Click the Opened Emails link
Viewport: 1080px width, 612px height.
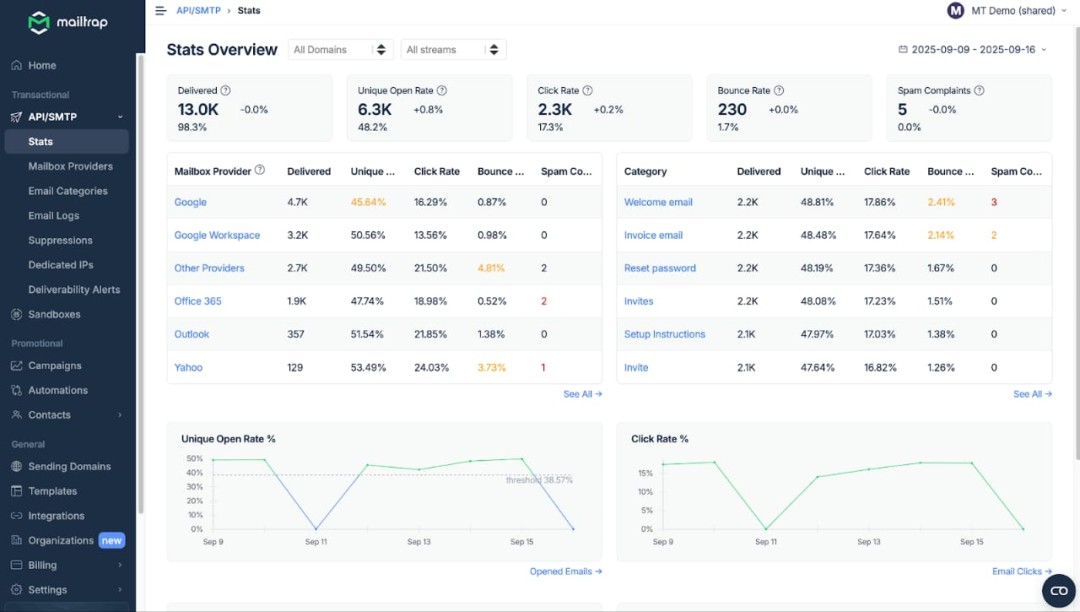click(x=565, y=572)
